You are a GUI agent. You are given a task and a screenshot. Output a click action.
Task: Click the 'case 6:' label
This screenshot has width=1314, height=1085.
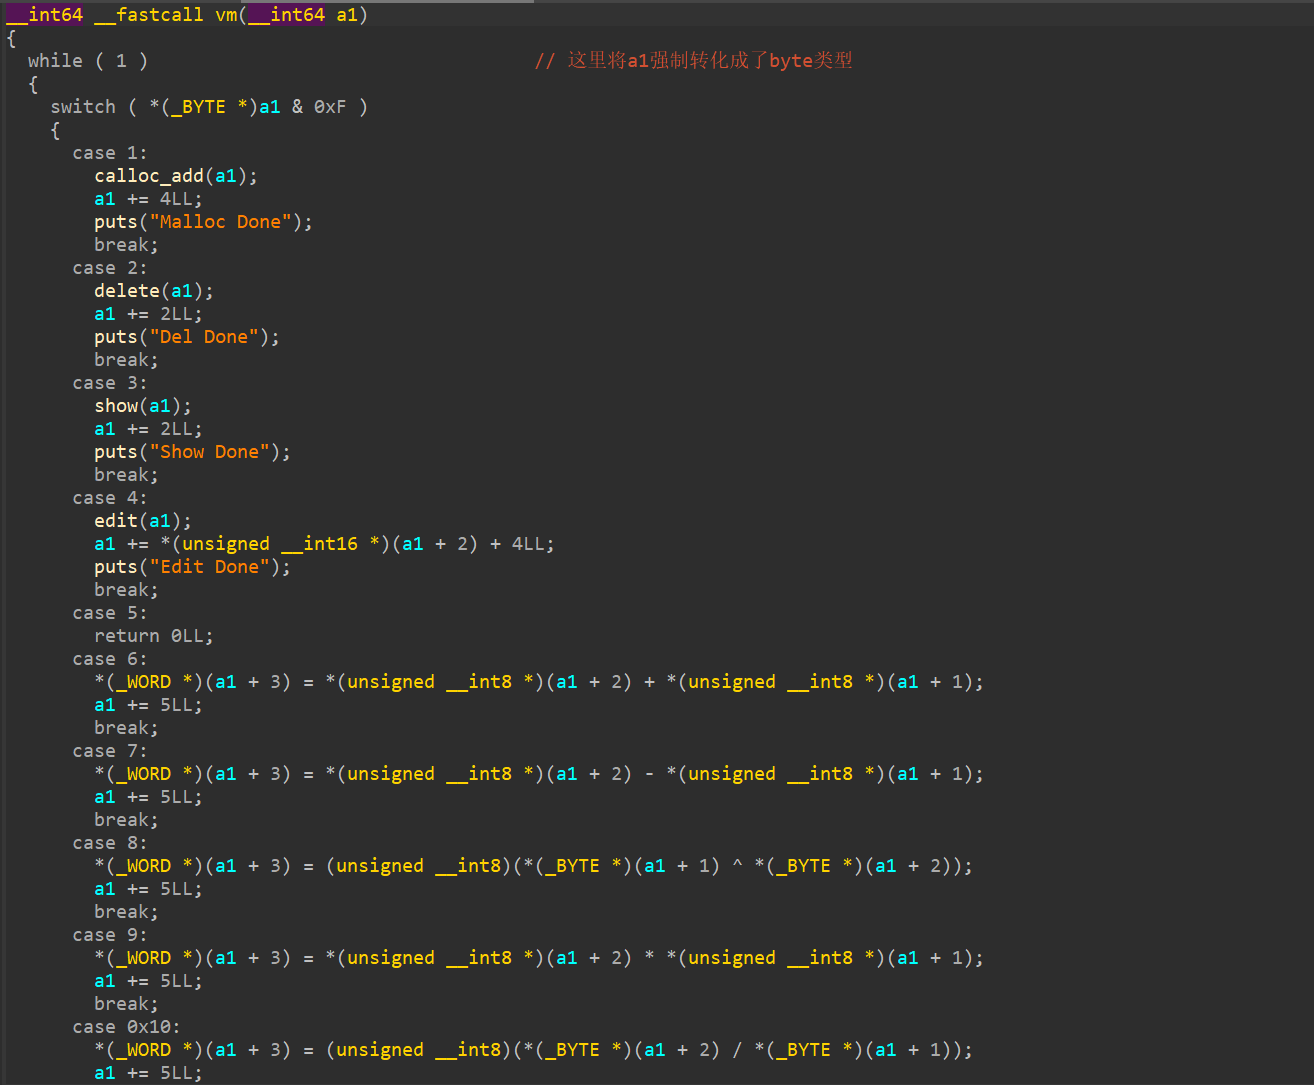(110, 659)
